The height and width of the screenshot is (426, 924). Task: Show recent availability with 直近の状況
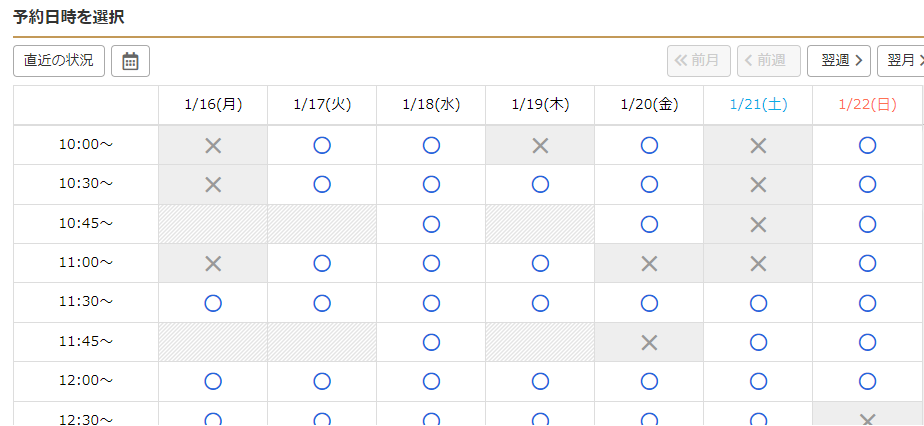pyautogui.click(x=59, y=61)
